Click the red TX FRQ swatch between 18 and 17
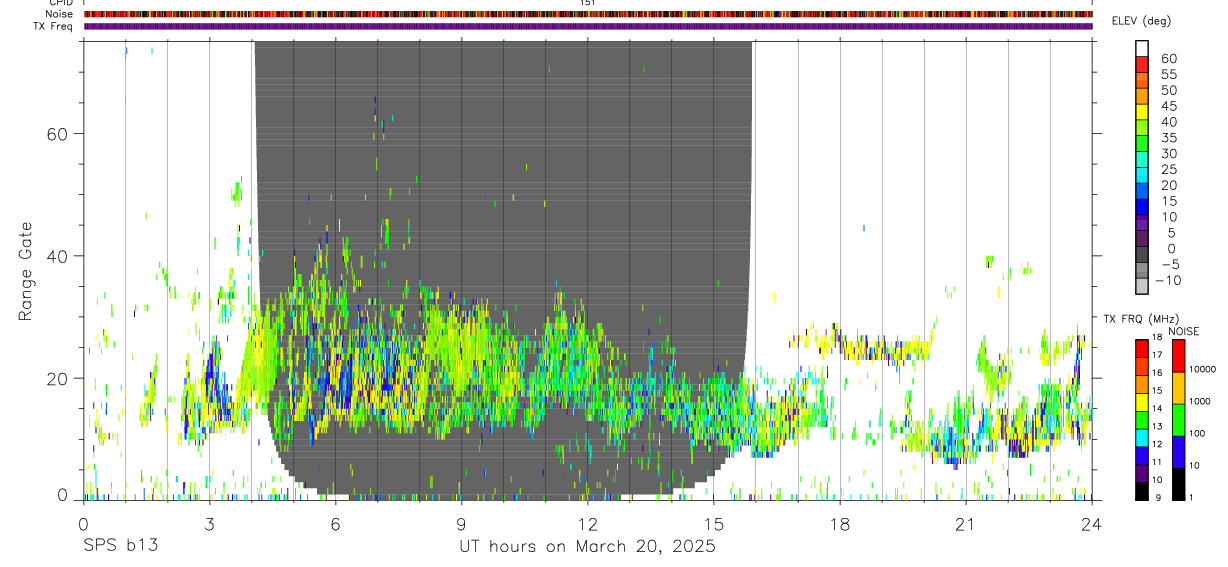This screenshot has height=567, width=1228. coord(1141,348)
